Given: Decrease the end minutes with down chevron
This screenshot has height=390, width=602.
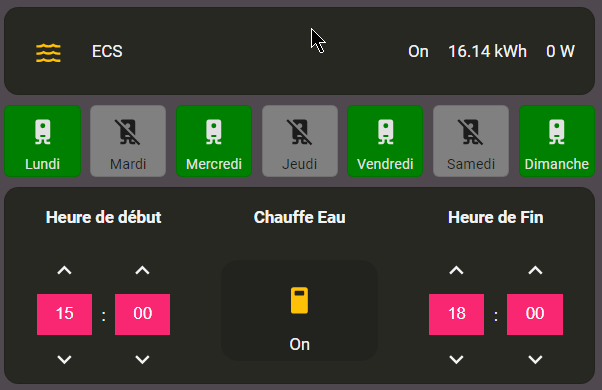Looking at the screenshot, I should [535, 359].
